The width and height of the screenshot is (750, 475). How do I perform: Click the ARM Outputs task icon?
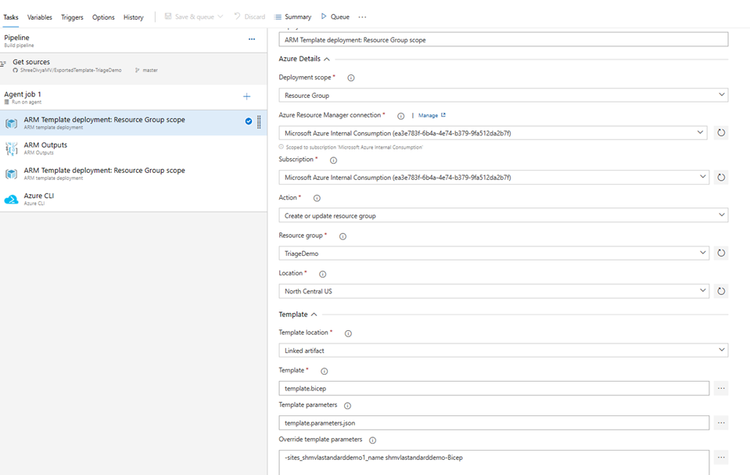coord(12,148)
